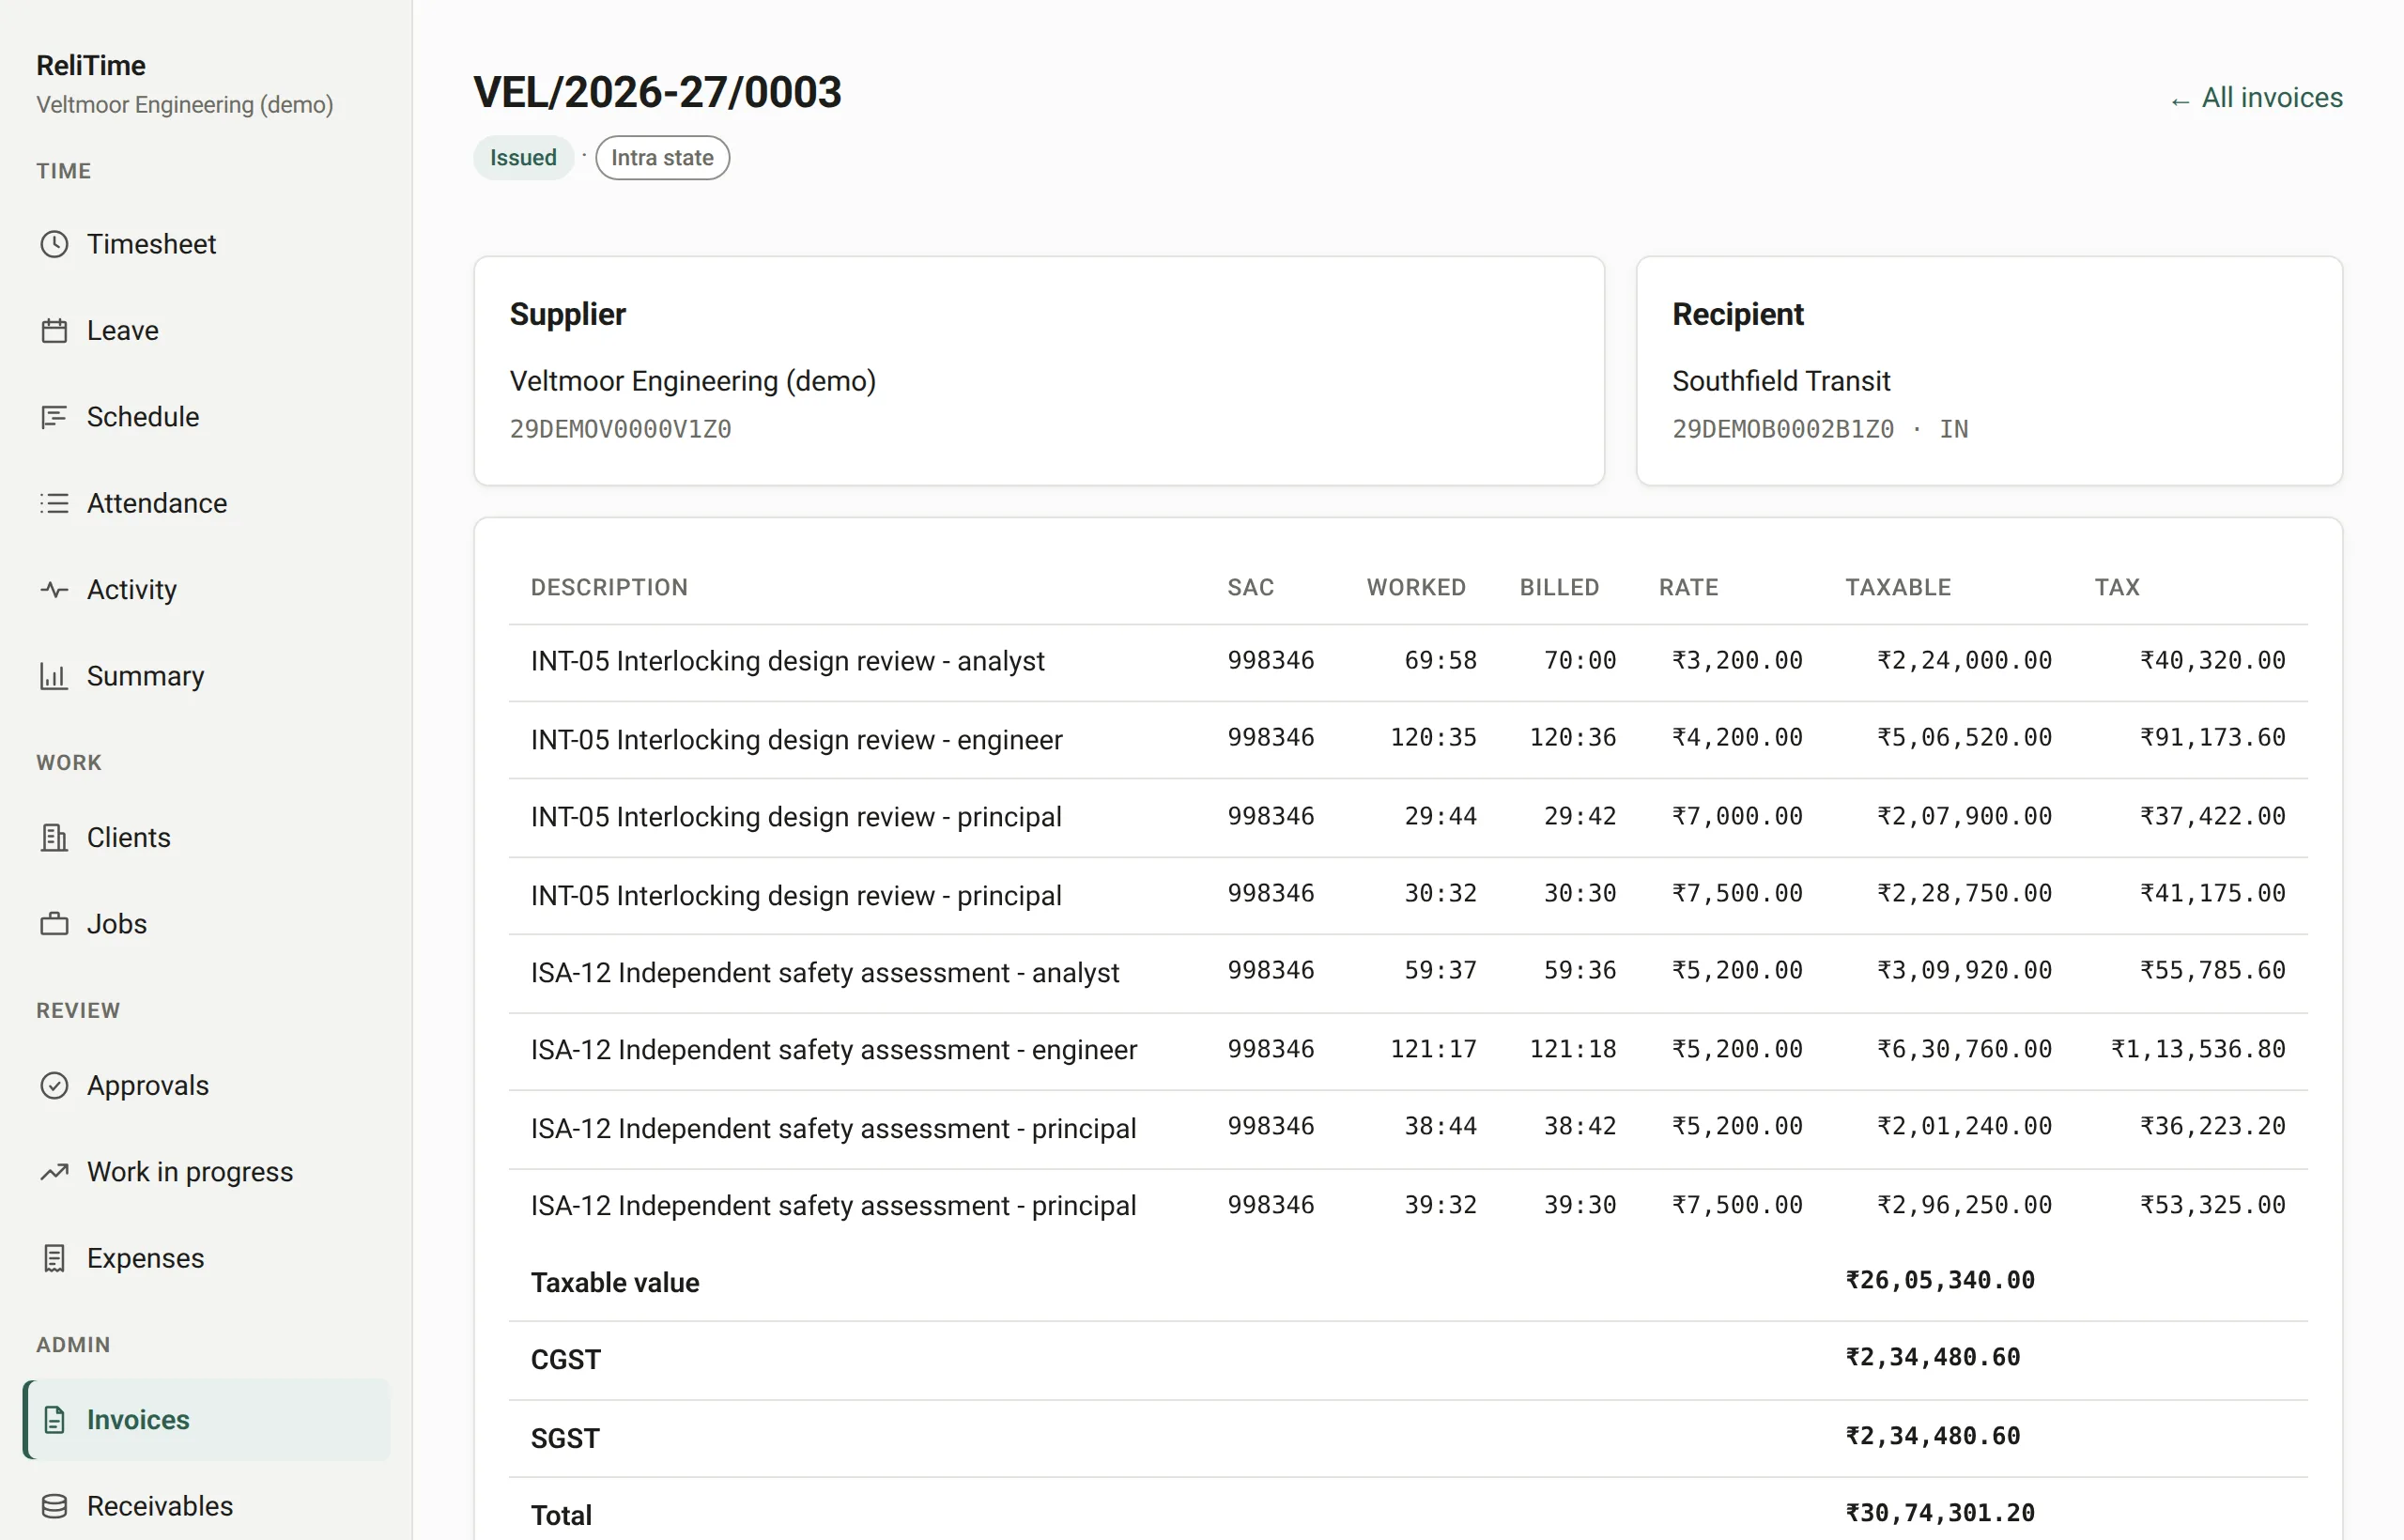2404x1540 pixels.
Task: Open Approvals in Review section
Action: [206, 1085]
